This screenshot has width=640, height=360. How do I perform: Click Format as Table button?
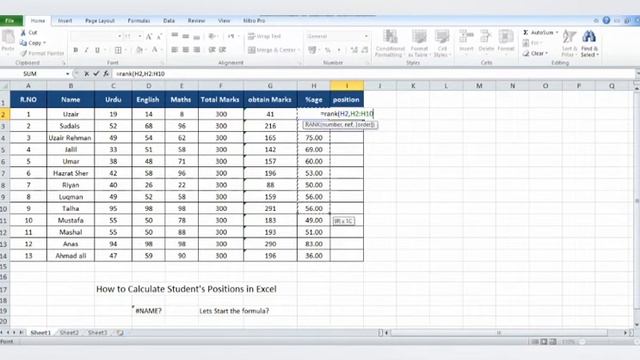pos(419,43)
